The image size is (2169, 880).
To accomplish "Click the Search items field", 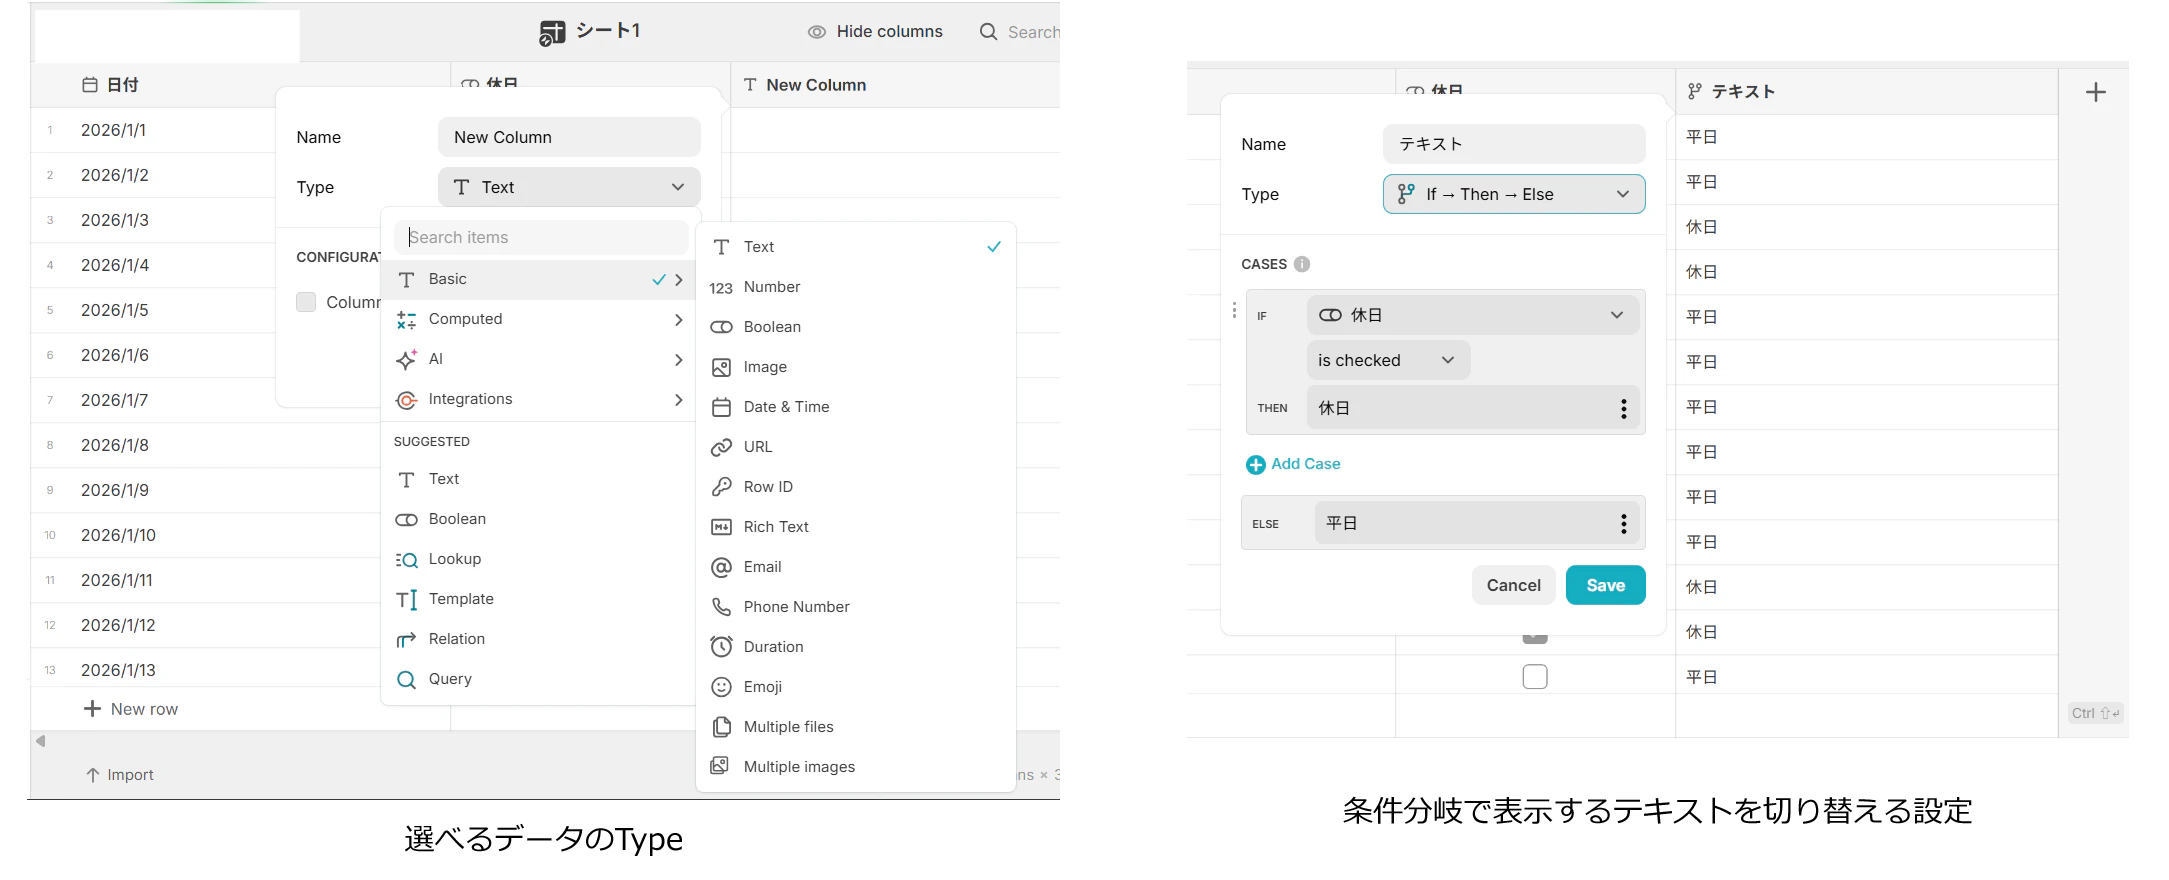I will point(541,237).
